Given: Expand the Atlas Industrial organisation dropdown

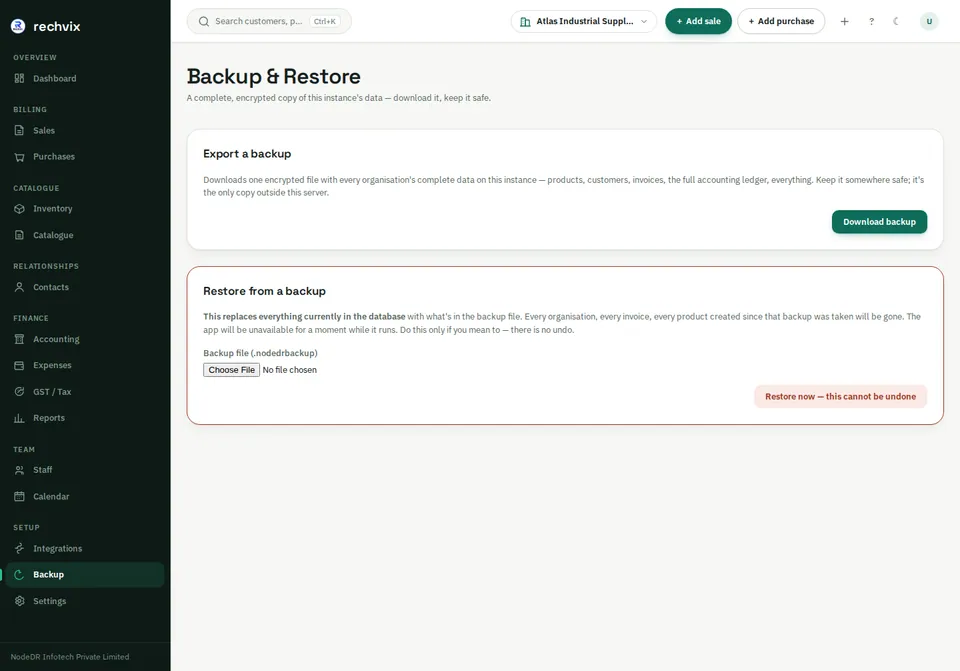Looking at the screenshot, I should pos(583,21).
